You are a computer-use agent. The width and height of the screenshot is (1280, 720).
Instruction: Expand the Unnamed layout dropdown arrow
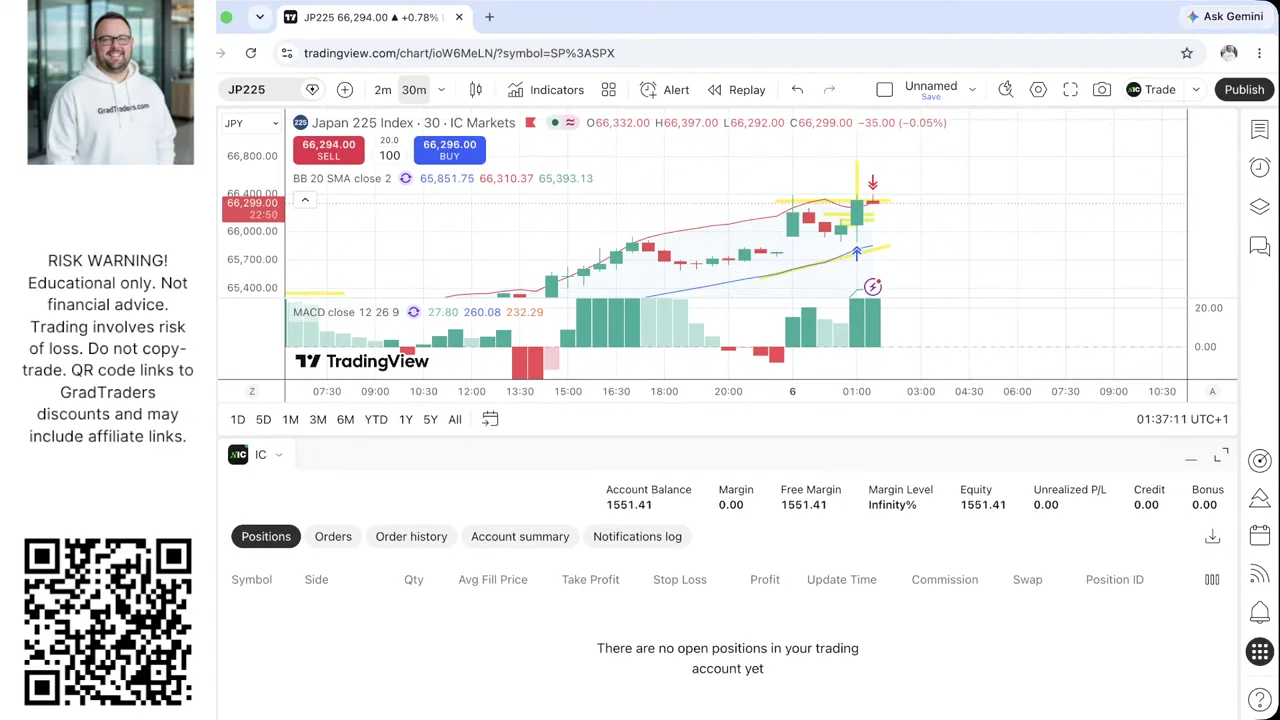click(972, 90)
